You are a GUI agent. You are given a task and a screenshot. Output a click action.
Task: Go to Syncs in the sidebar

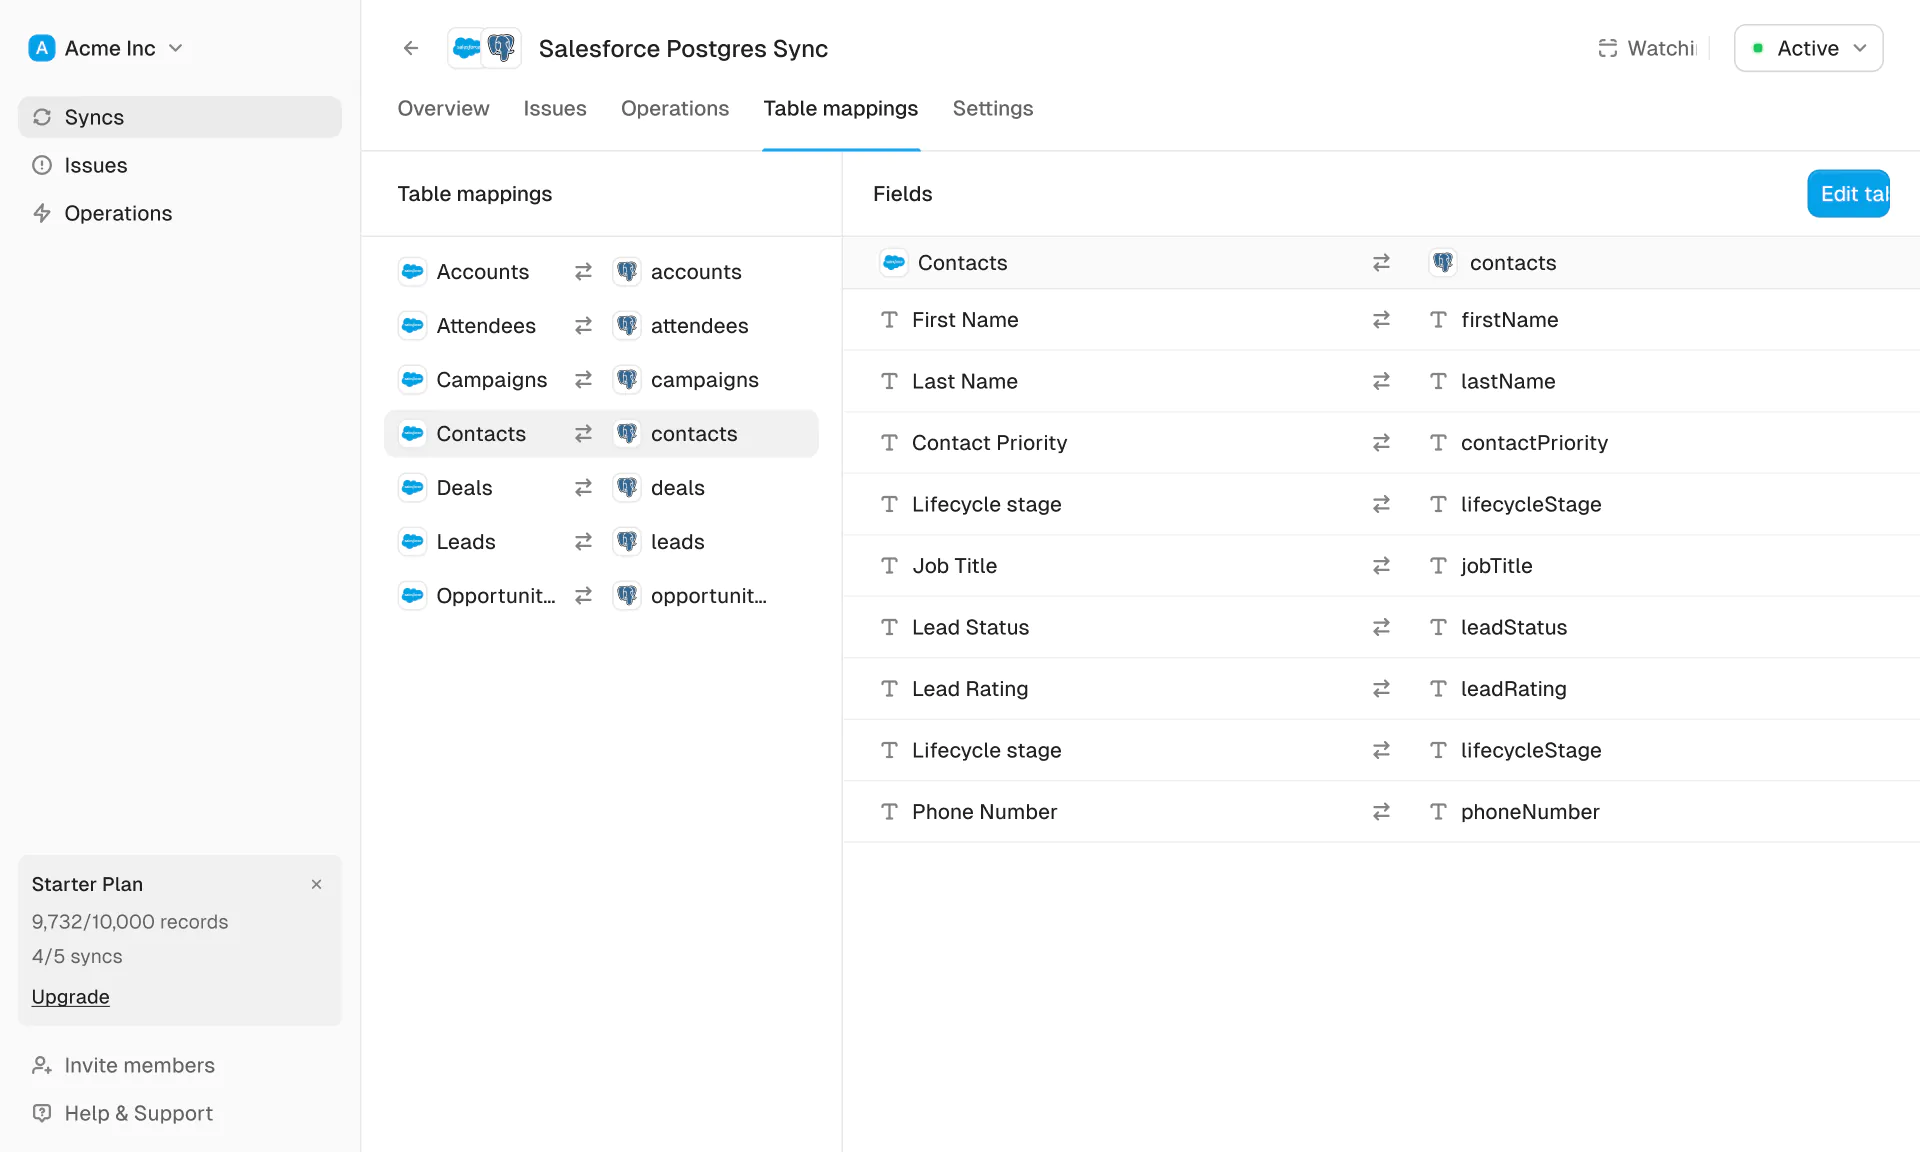[x=180, y=117]
